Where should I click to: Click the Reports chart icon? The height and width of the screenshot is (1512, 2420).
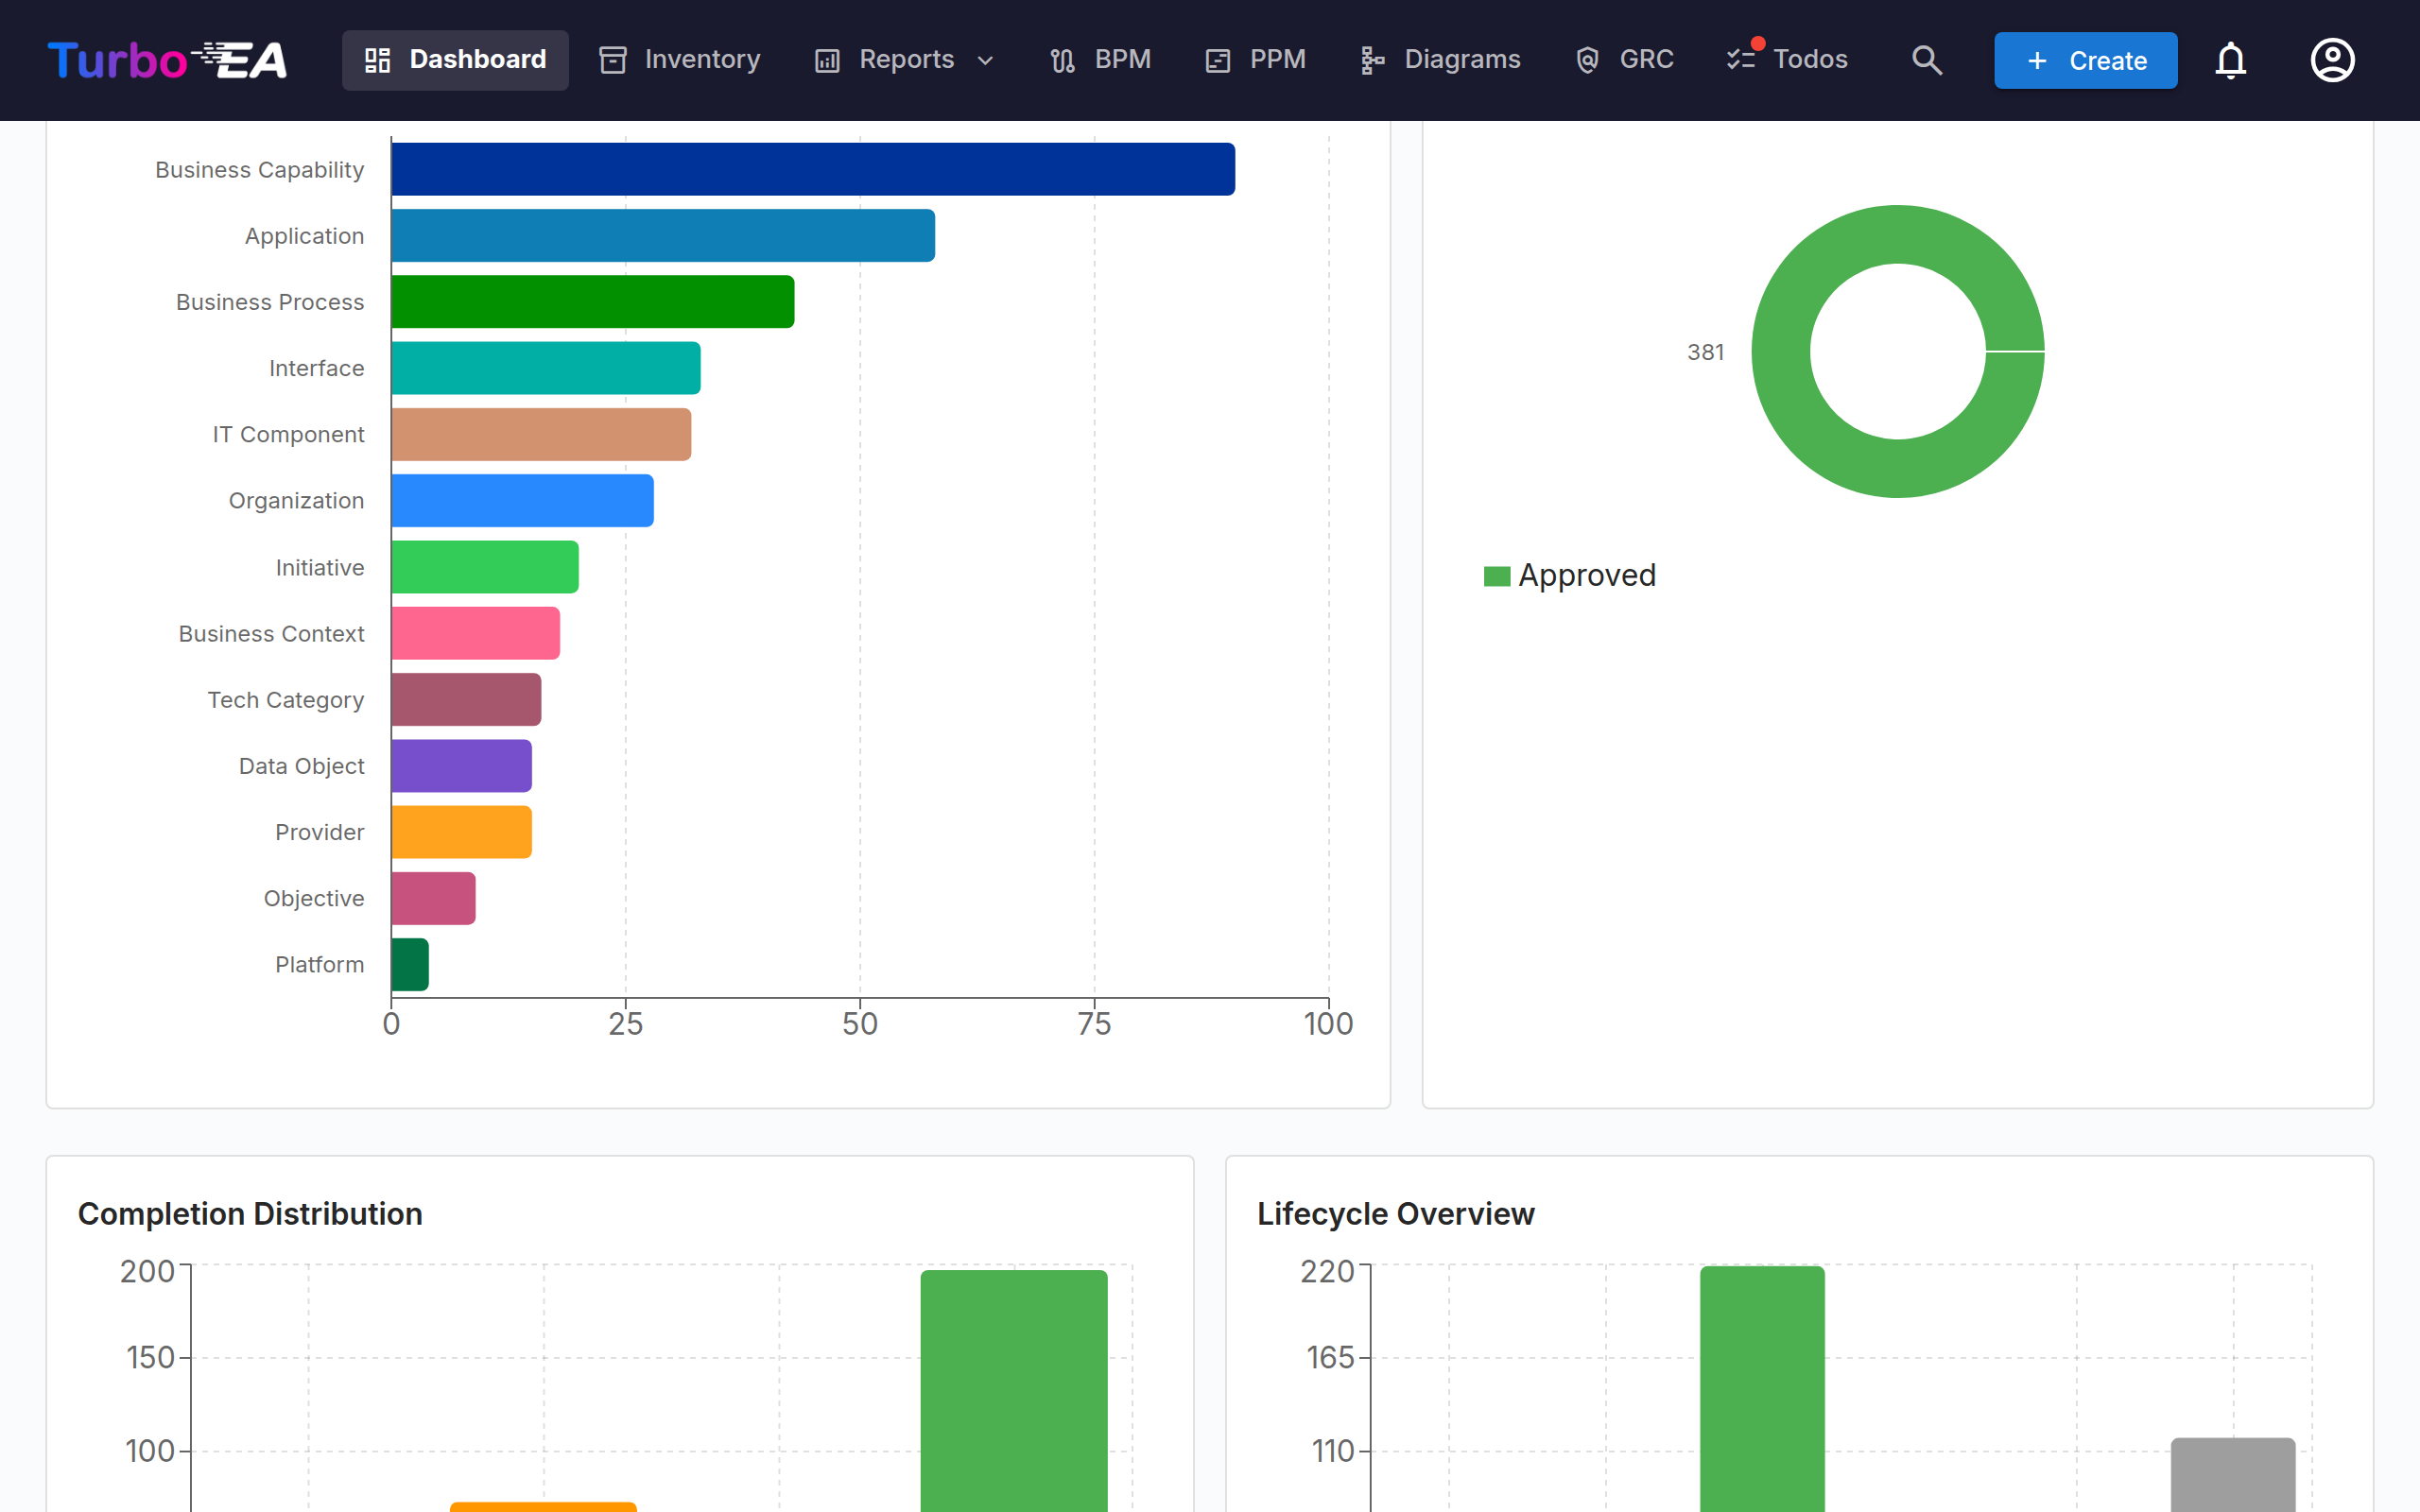(827, 60)
